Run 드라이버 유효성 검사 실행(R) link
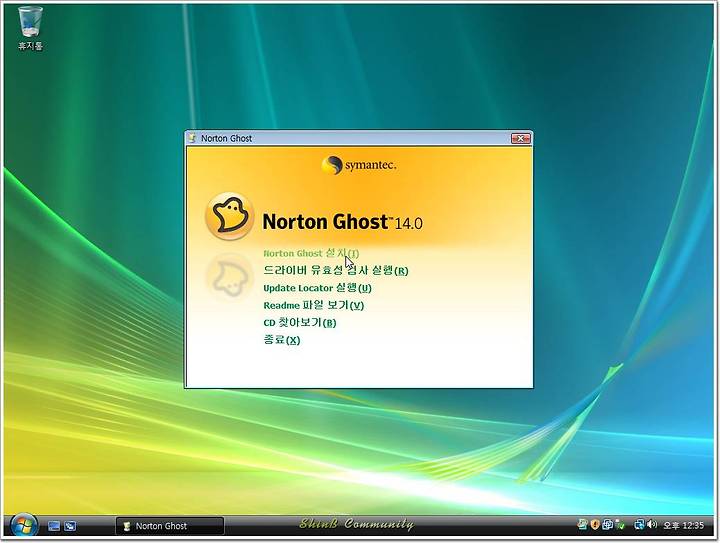 [336, 270]
